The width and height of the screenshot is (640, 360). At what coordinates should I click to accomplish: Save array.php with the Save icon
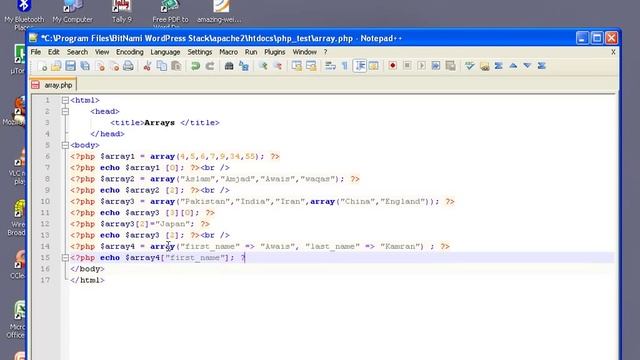click(x=70, y=66)
